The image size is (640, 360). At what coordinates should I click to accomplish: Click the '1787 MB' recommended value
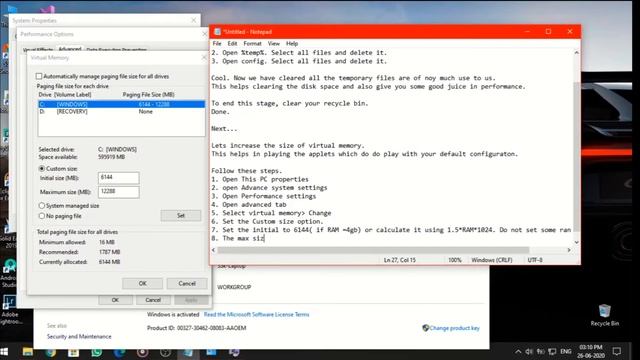109,252
